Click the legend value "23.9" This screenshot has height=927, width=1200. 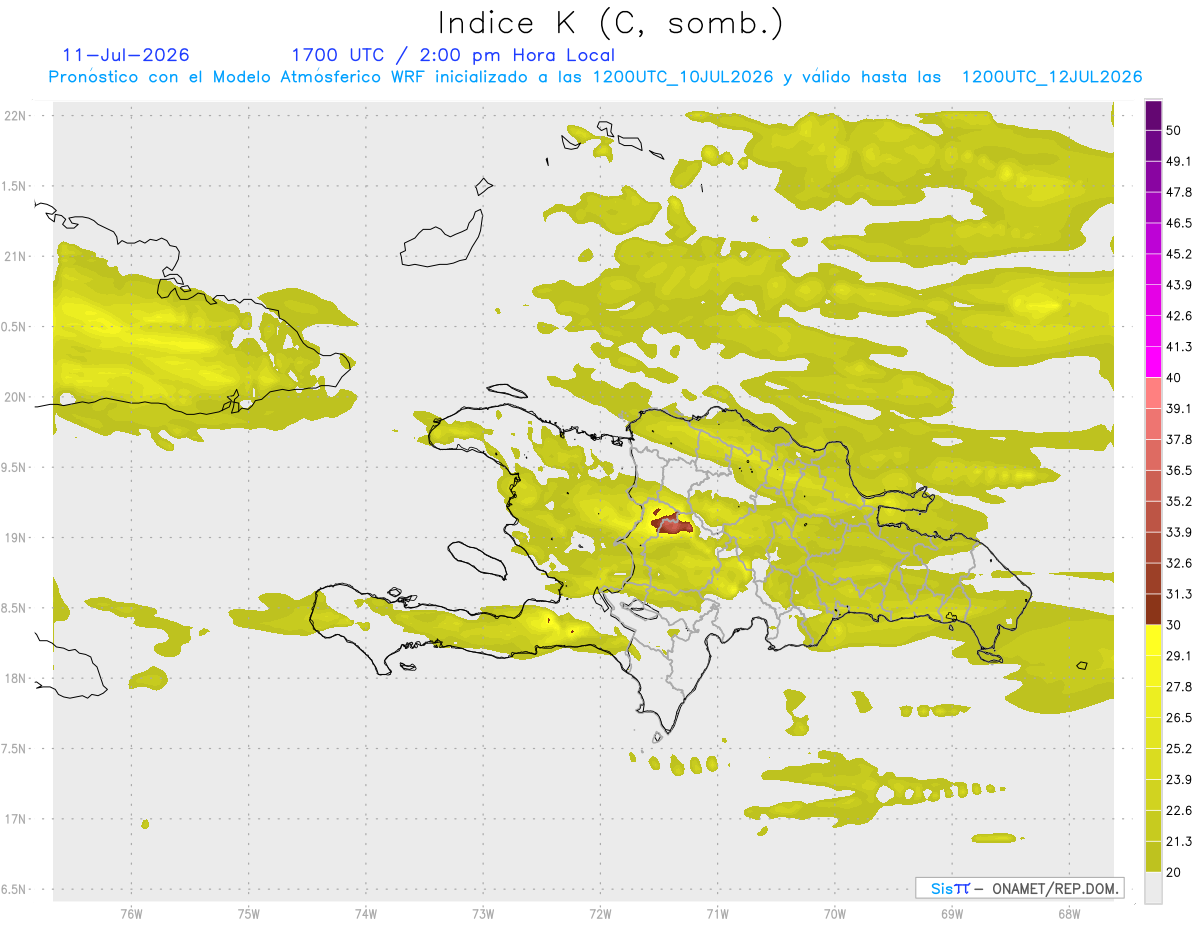pos(1179,780)
